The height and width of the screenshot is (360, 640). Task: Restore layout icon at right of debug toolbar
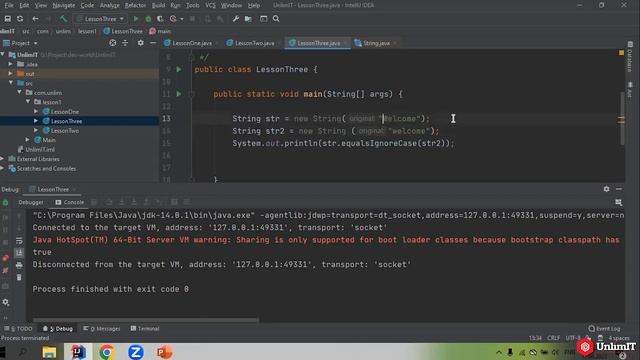coord(619,202)
